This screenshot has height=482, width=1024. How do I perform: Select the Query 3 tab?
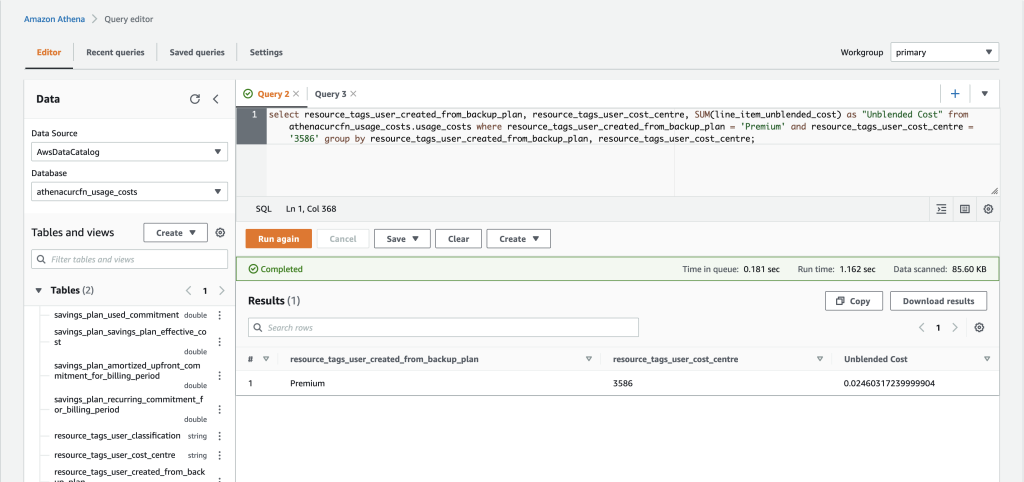[330, 94]
